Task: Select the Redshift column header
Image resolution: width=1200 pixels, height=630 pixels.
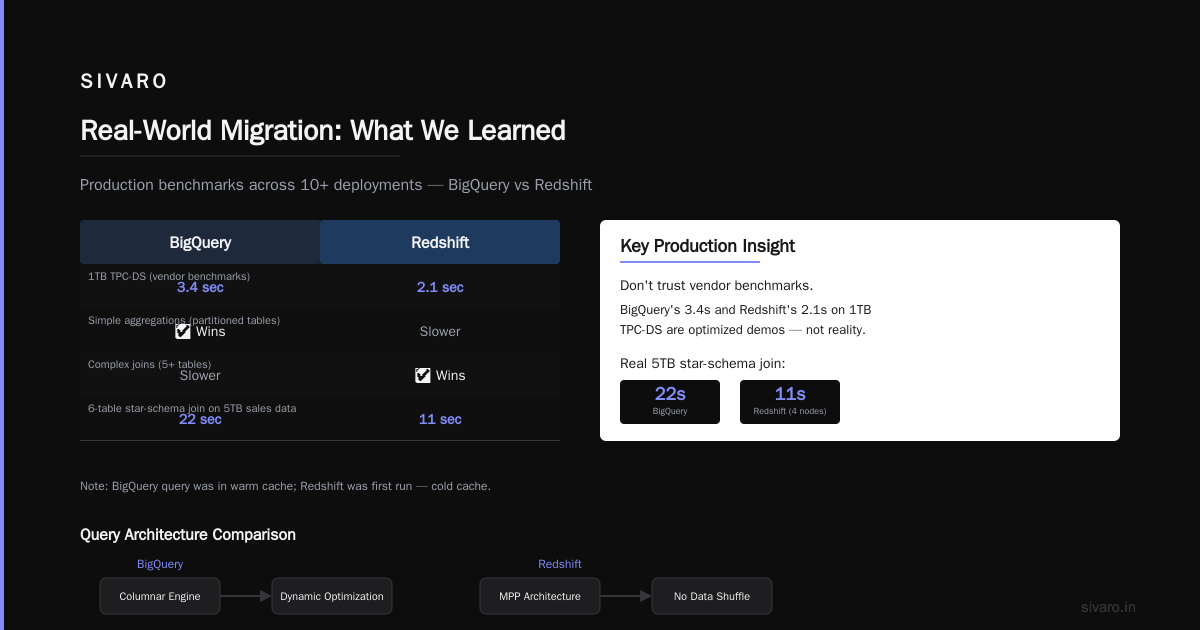Action: (x=440, y=242)
